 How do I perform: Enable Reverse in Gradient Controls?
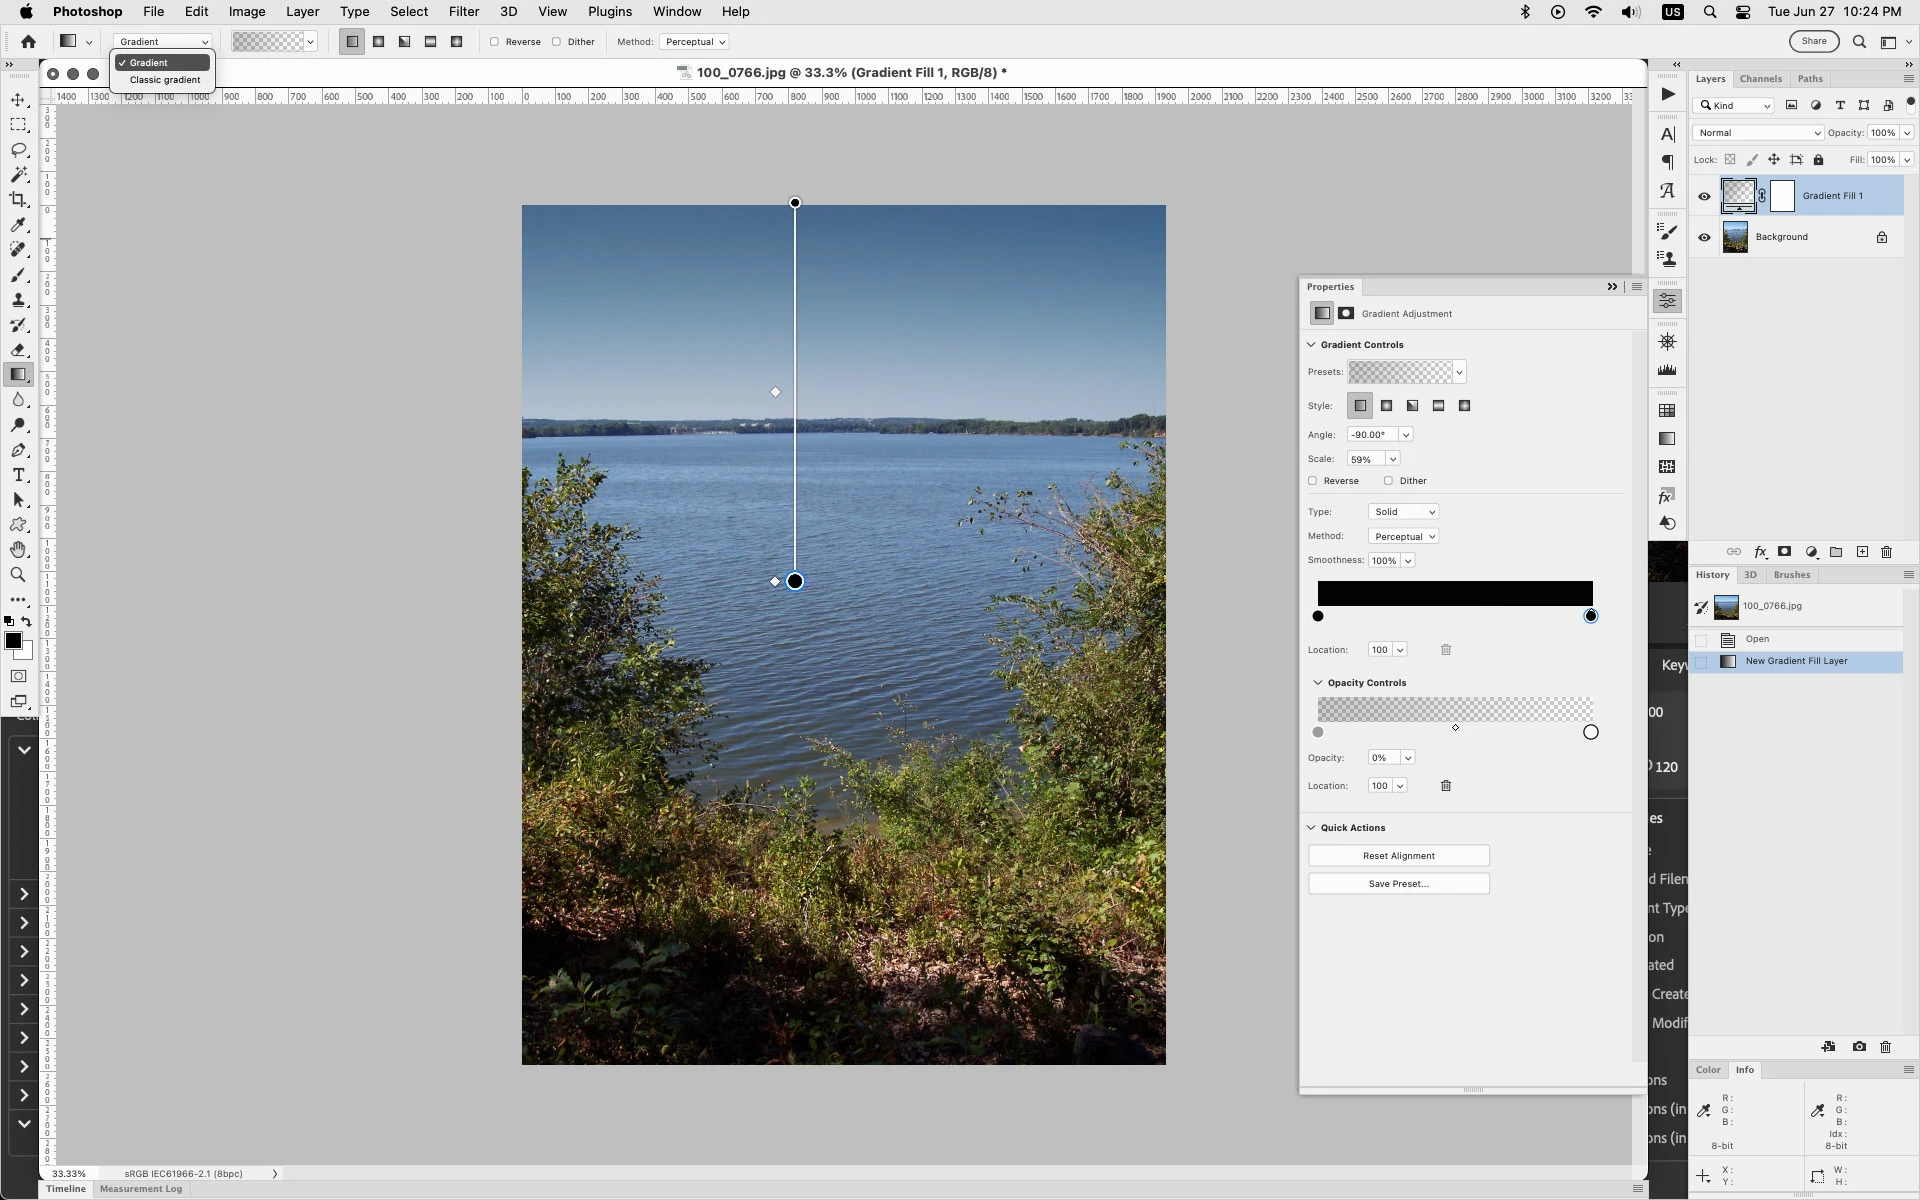[1313, 481]
